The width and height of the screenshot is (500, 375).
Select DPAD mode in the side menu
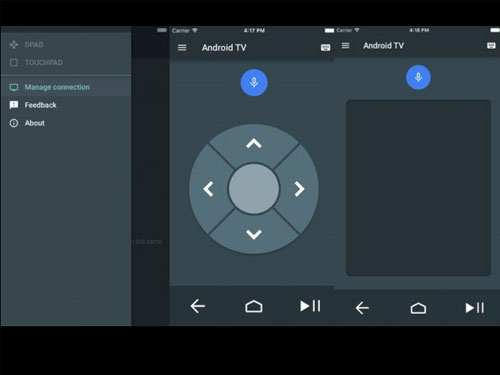[x=66, y=45]
